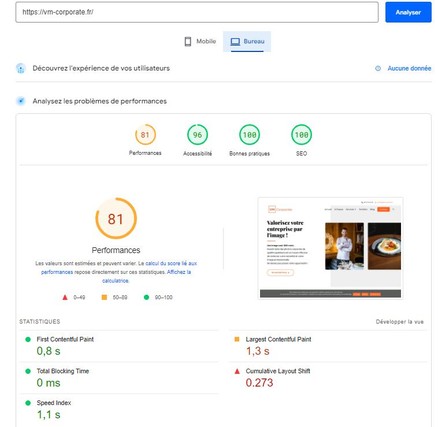This screenshot has height=427, width=438.
Task: Switch to the Mobile tab
Action: pos(200,41)
